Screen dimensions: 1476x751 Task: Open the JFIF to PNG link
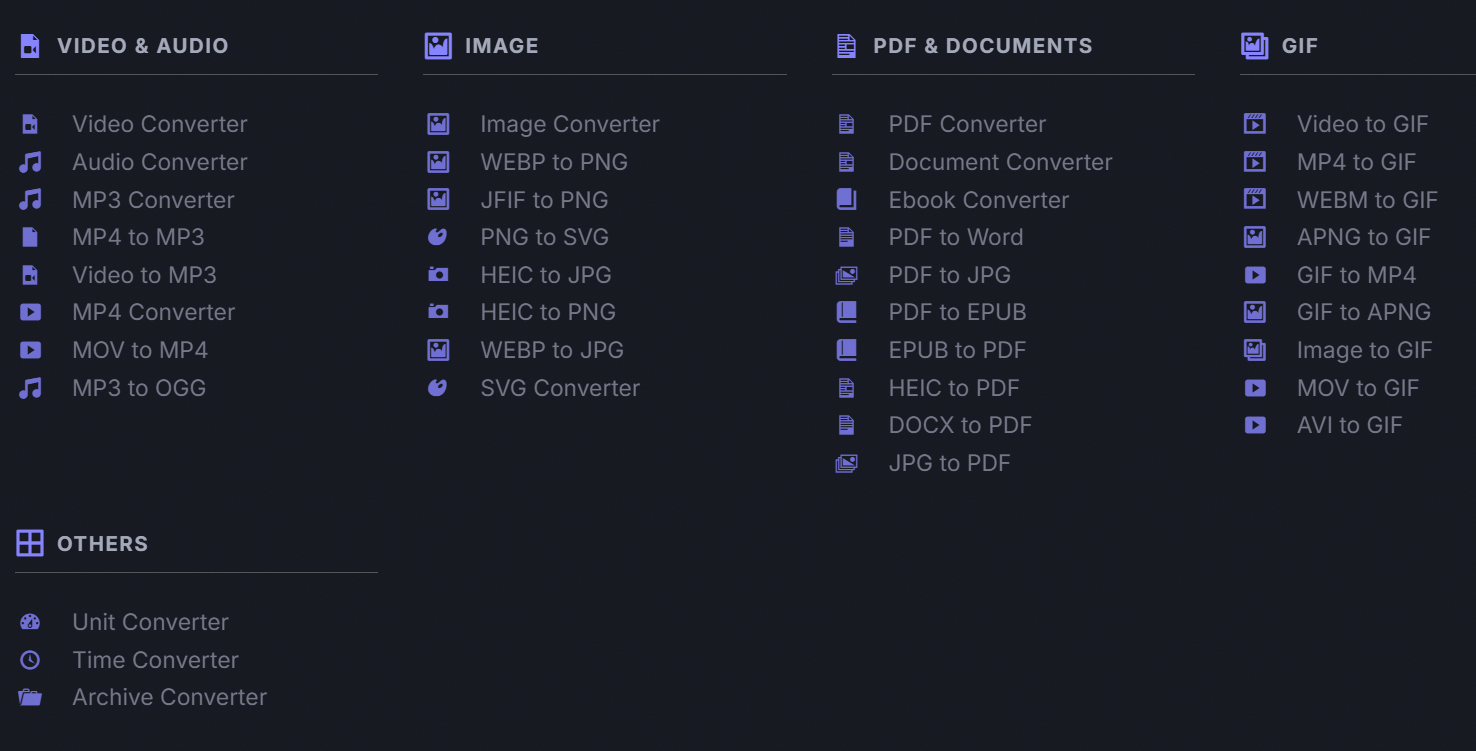coord(544,200)
